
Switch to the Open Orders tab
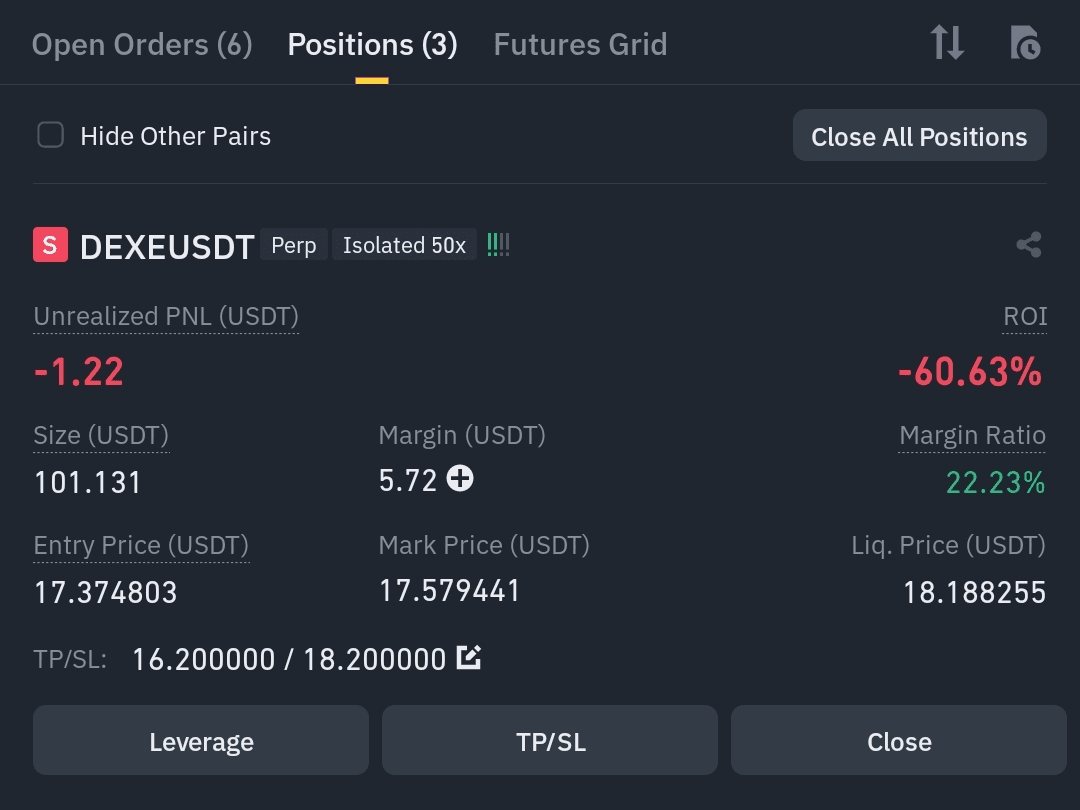142,45
